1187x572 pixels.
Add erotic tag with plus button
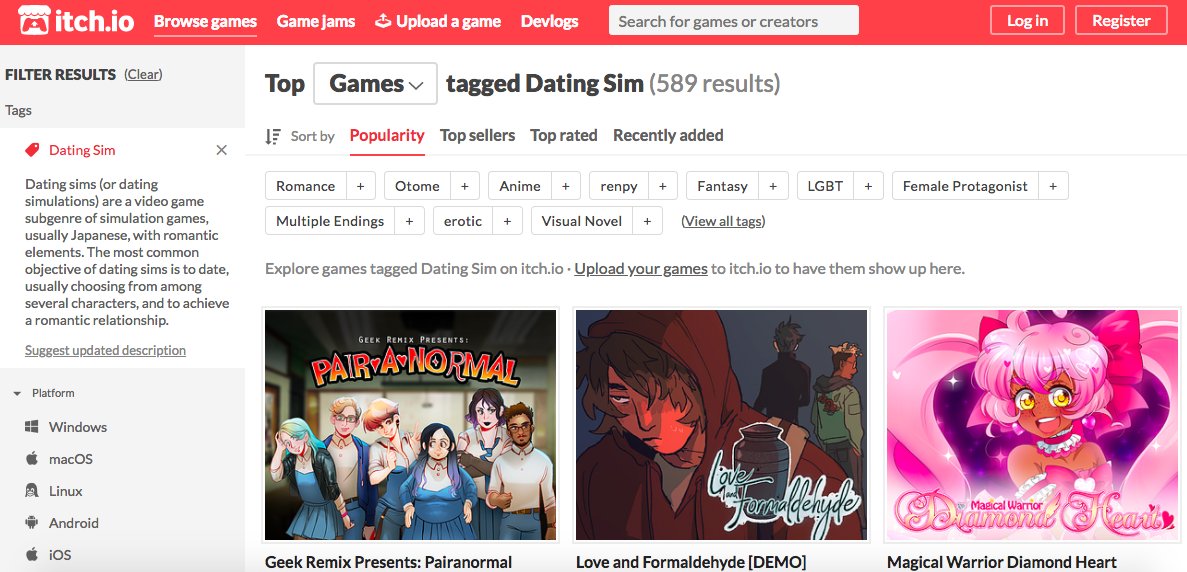[507, 221]
